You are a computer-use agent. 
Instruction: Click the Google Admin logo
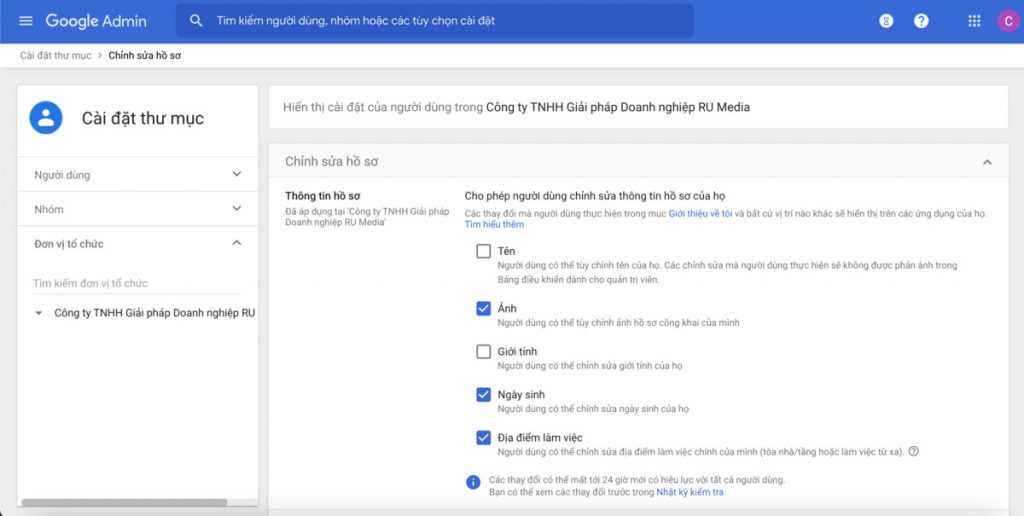click(96, 21)
